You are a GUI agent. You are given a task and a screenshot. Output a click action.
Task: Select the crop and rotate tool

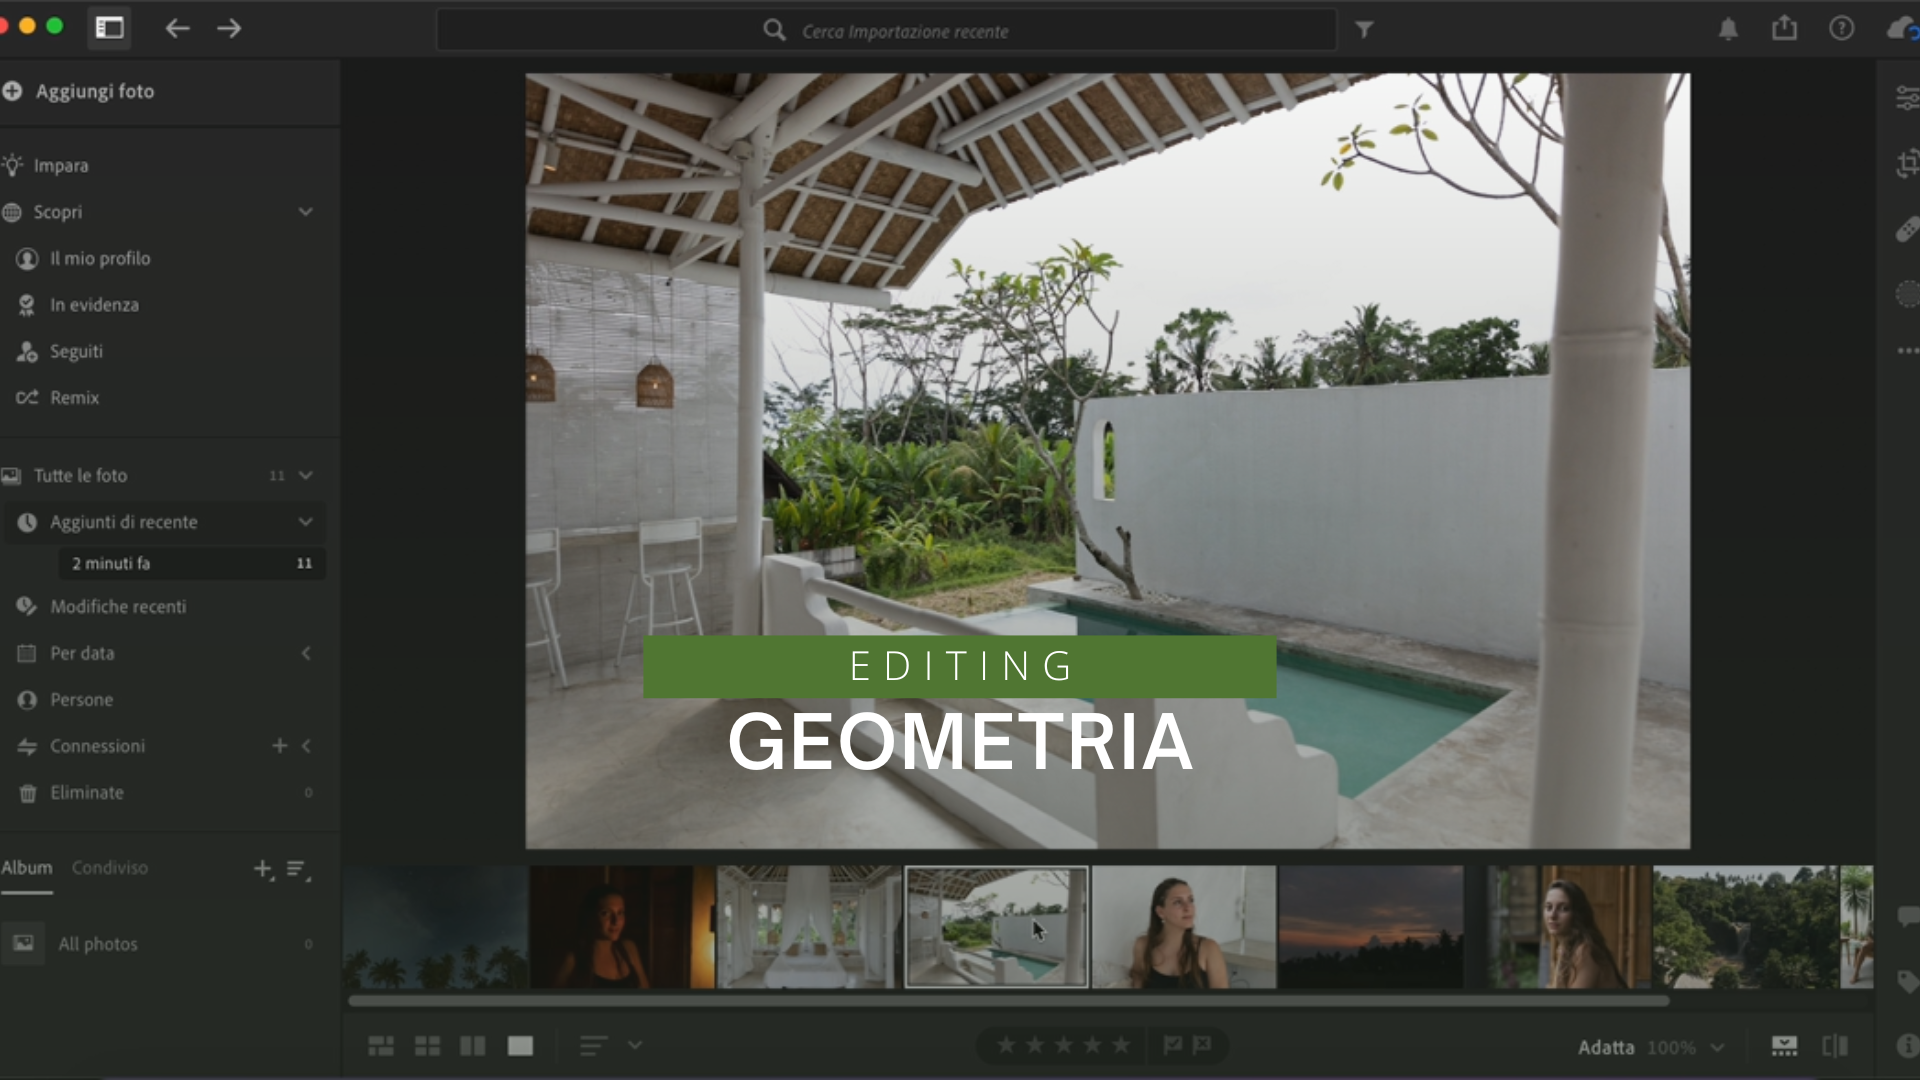pyautogui.click(x=1907, y=164)
